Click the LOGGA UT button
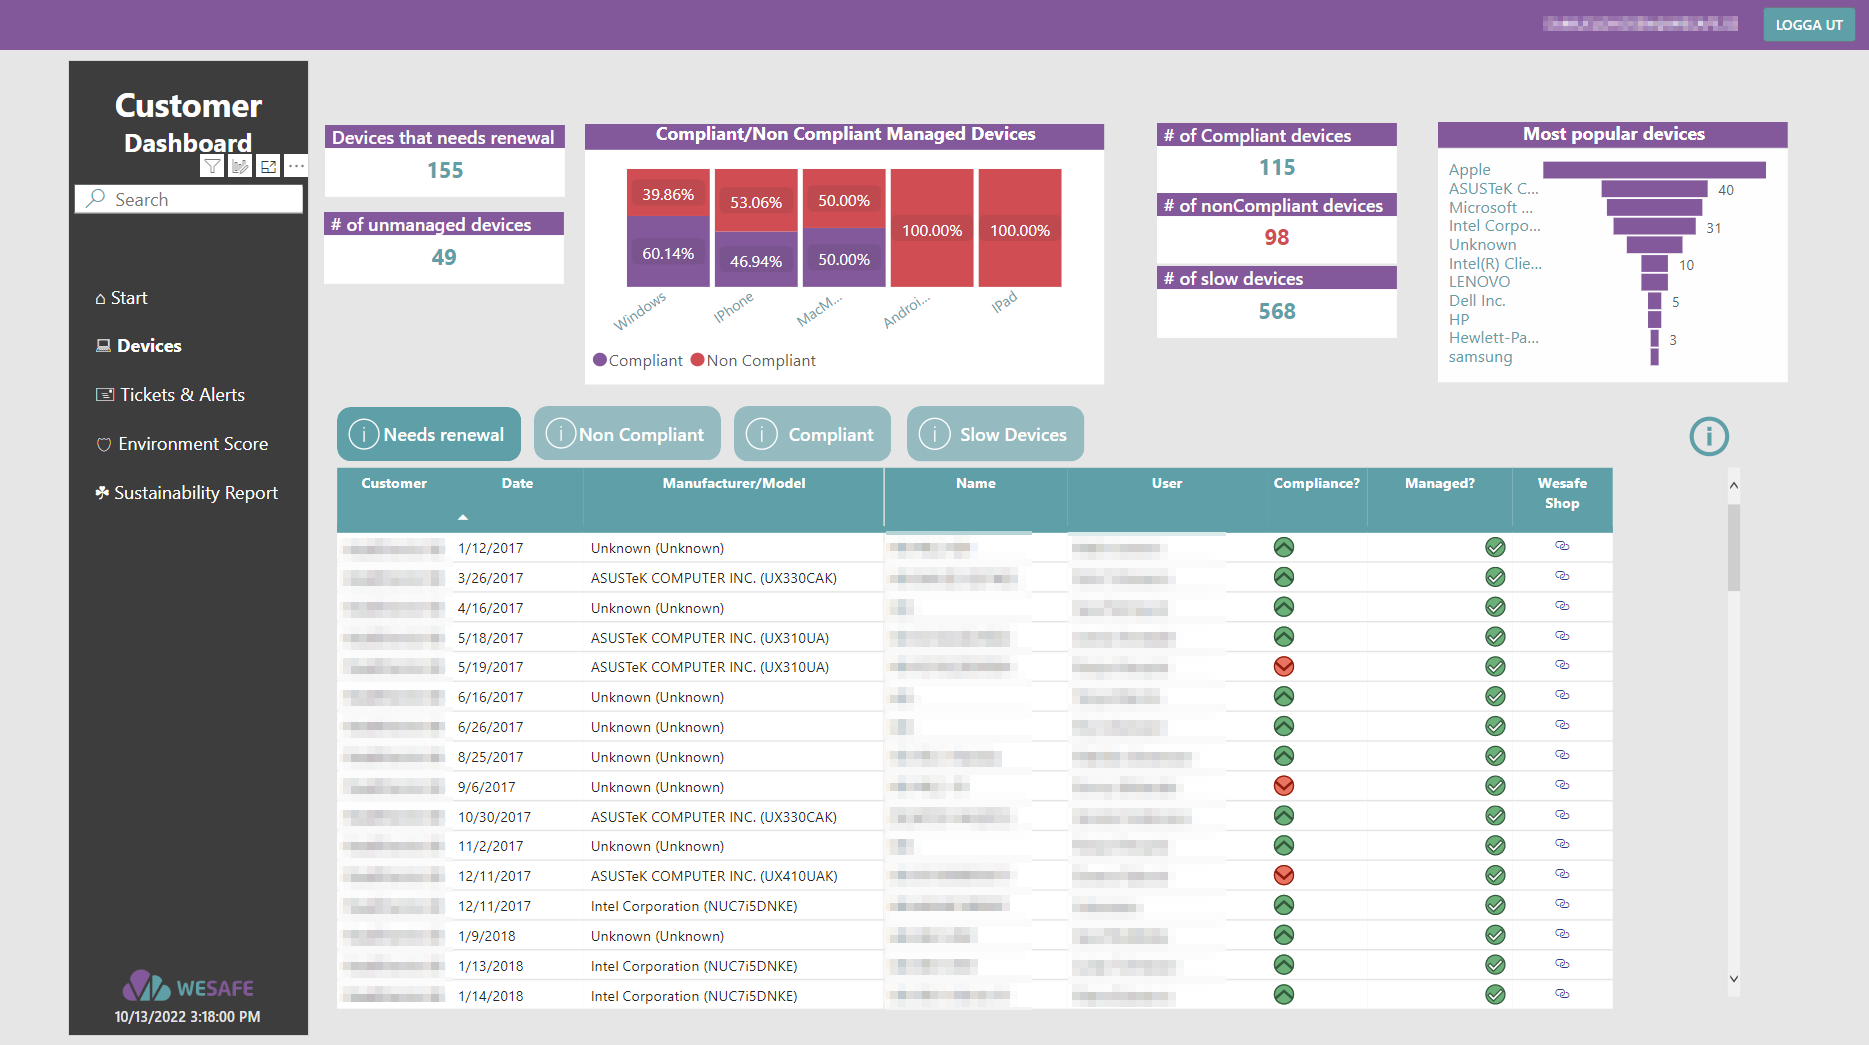 [x=1808, y=25]
